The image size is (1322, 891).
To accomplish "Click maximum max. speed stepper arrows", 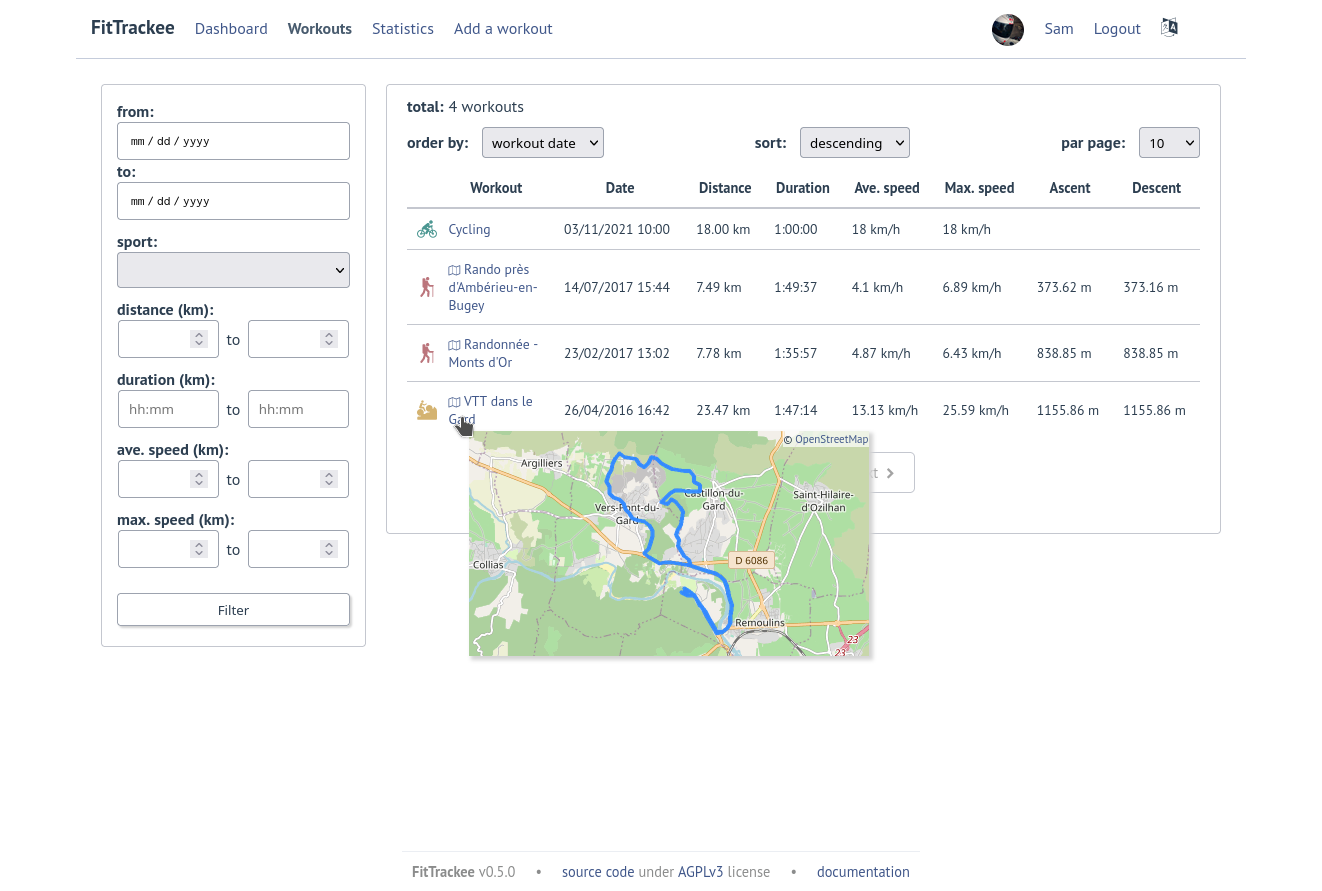I will tap(329, 549).
